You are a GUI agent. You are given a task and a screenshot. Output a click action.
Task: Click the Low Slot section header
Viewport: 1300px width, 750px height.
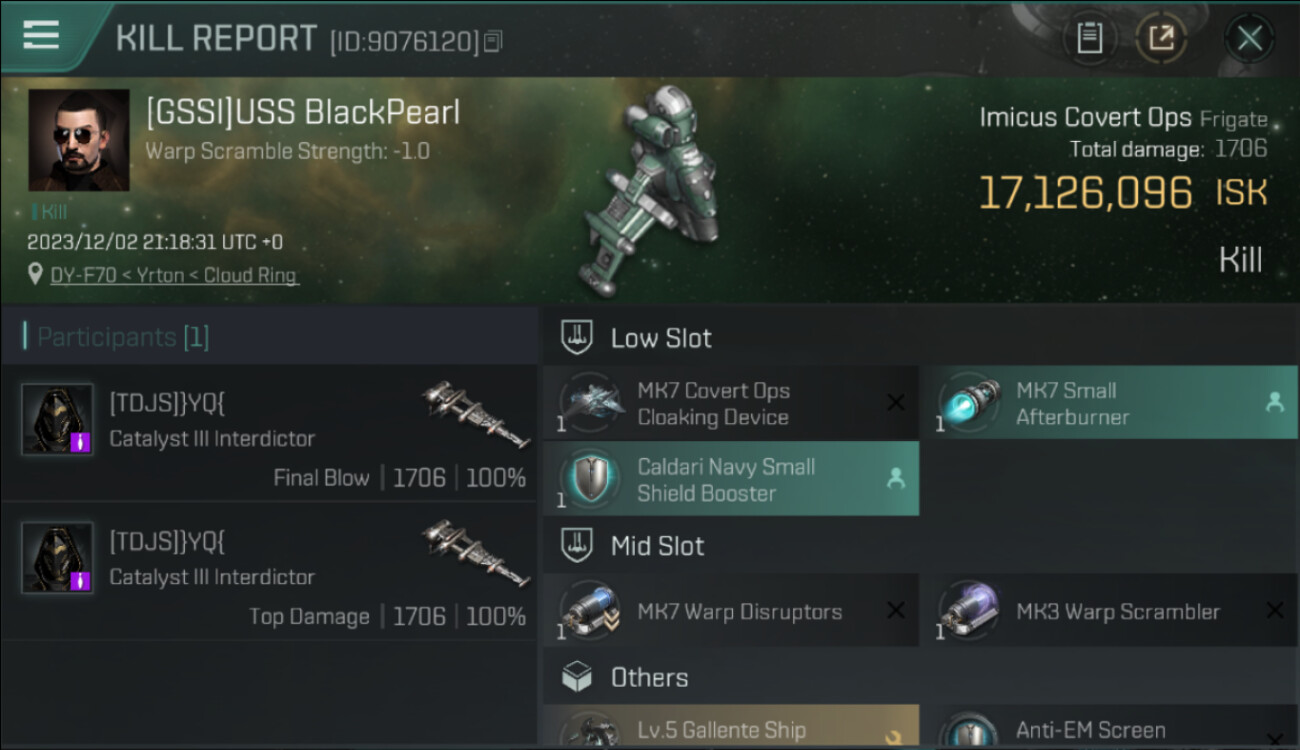661,338
